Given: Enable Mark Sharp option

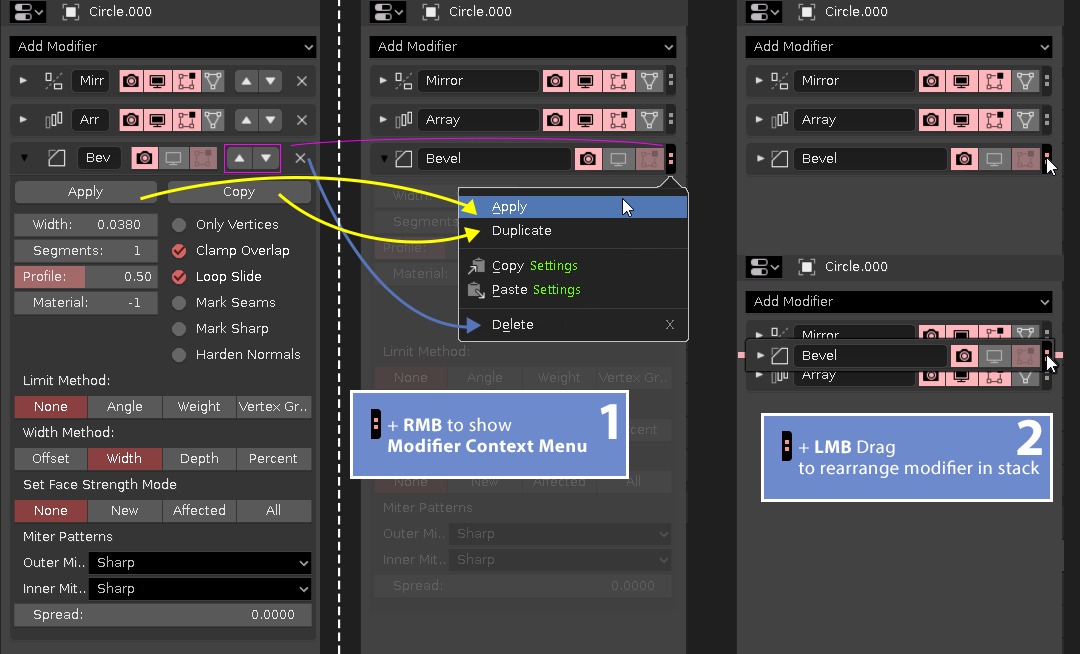Looking at the screenshot, I should click(x=179, y=329).
